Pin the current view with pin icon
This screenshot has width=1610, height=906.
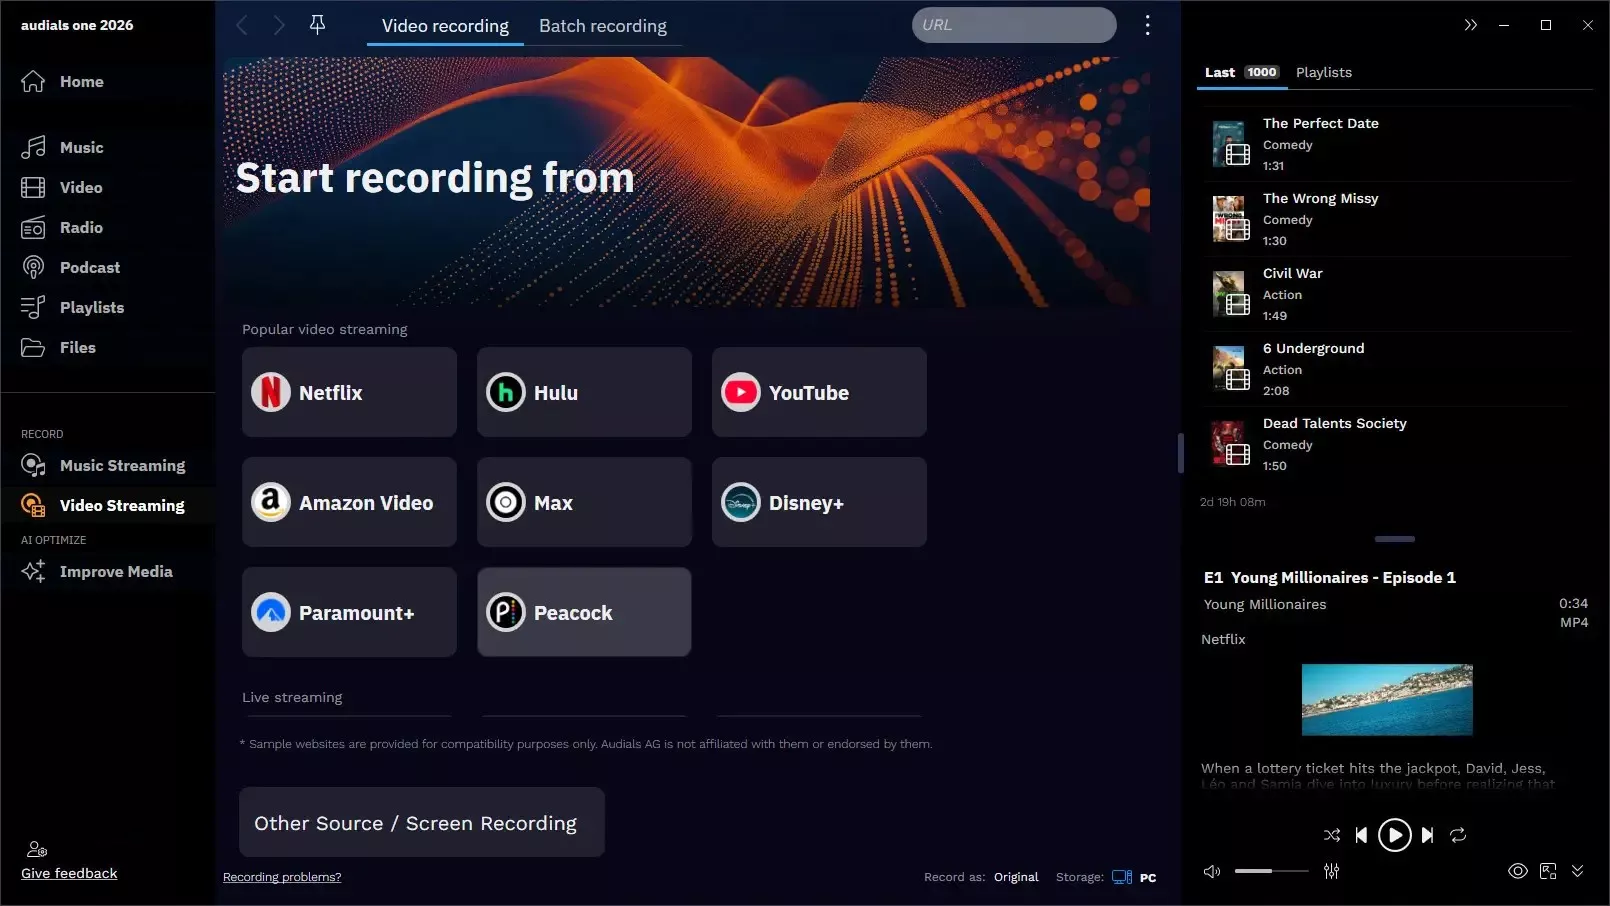point(317,25)
